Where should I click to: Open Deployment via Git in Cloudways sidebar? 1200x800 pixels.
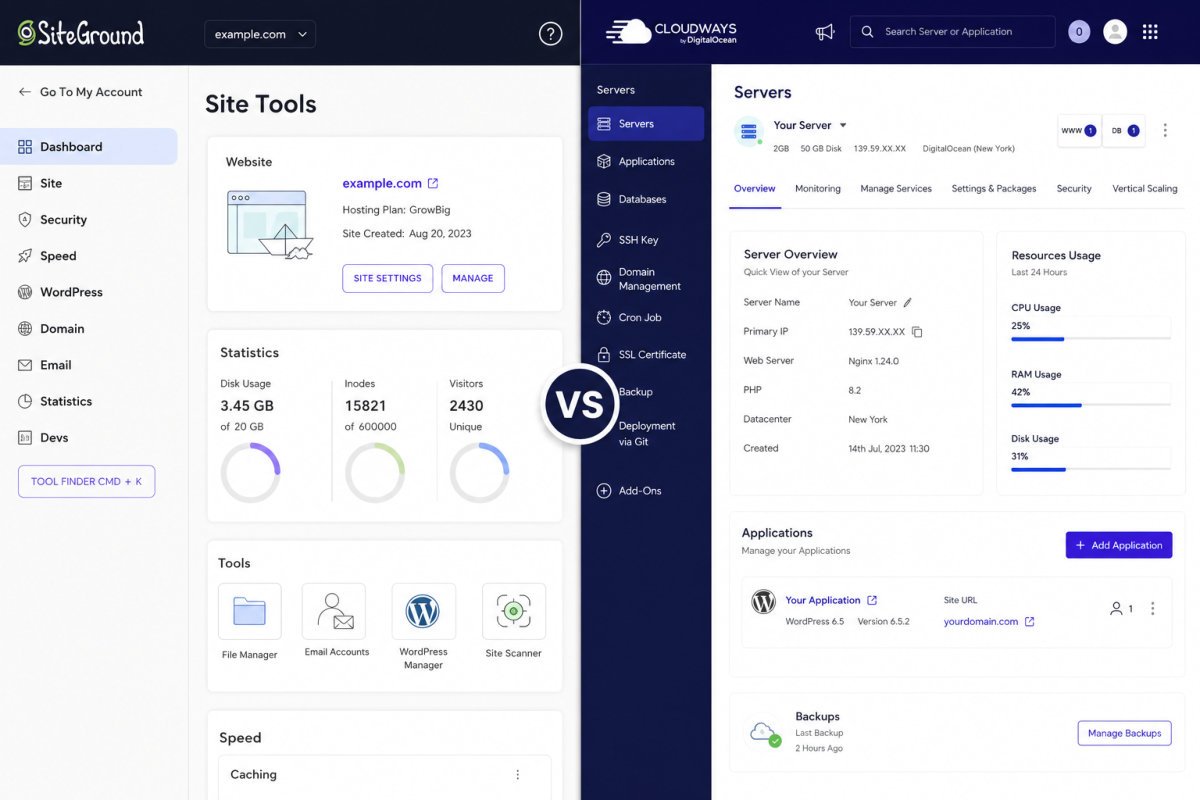point(646,433)
